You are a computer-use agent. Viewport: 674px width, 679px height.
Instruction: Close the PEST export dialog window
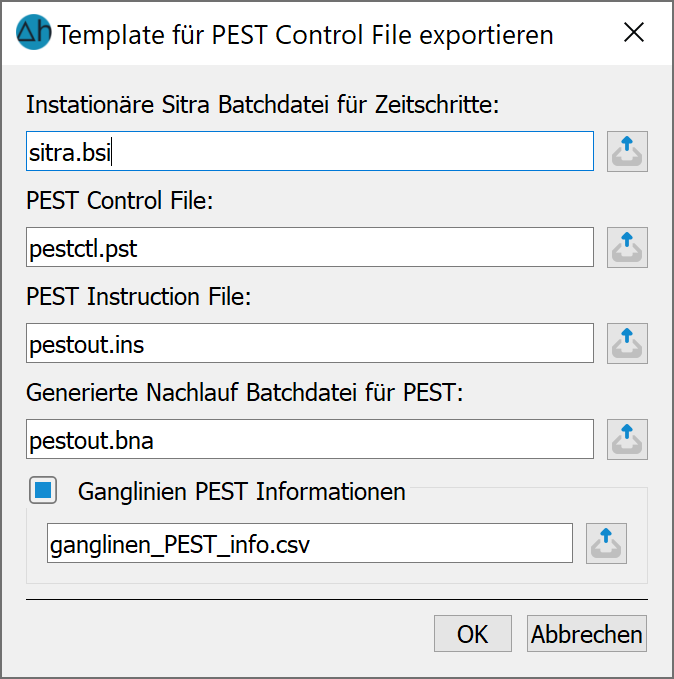(x=634, y=32)
